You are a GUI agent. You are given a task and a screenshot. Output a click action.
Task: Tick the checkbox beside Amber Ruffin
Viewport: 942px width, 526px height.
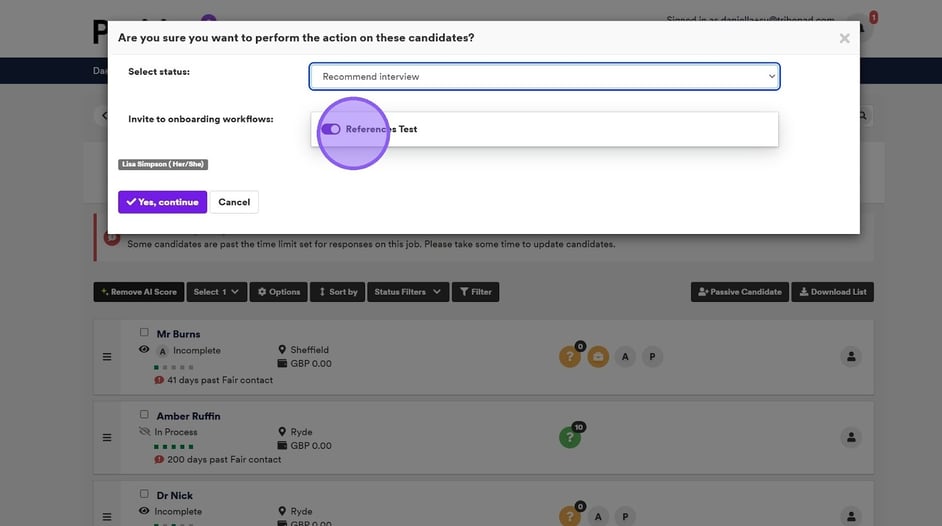click(x=144, y=415)
